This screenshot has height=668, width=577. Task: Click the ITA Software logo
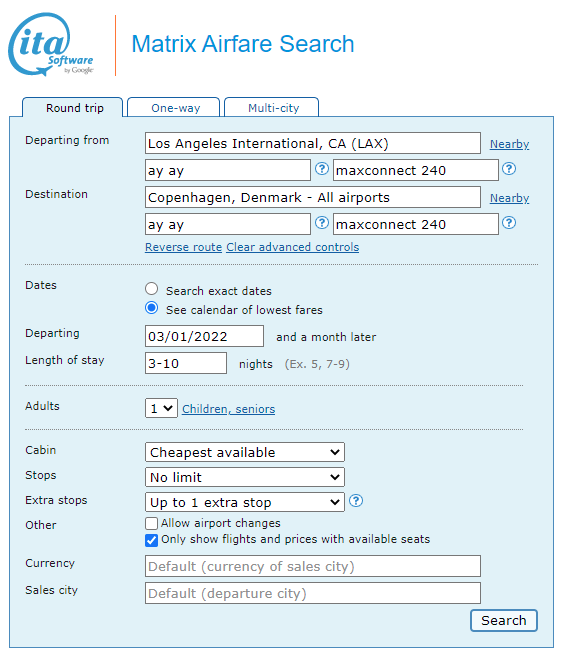point(51,44)
